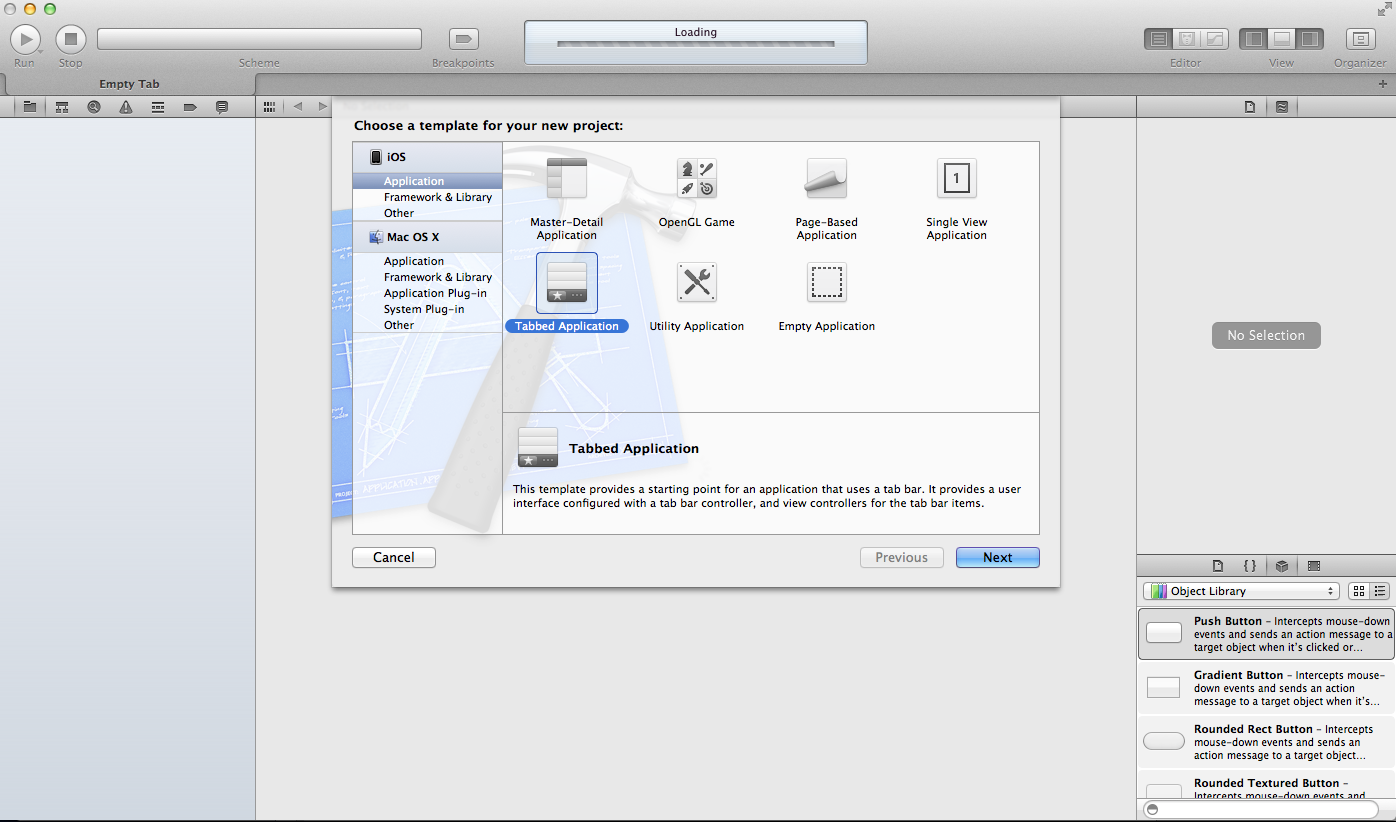This screenshot has width=1396, height=822.
Task: Show the Search navigator magnifier icon
Action: 94,106
